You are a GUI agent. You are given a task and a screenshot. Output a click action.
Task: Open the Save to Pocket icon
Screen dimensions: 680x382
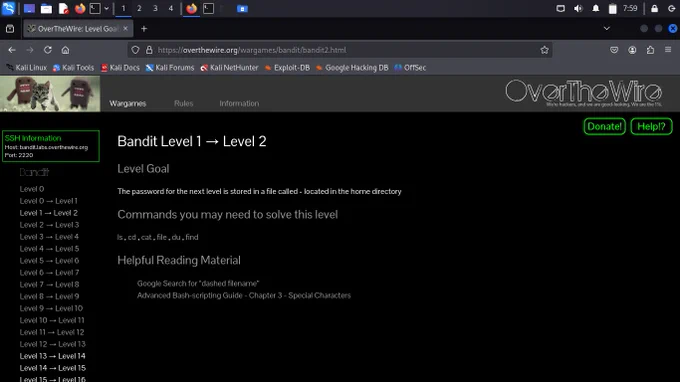pos(614,50)
